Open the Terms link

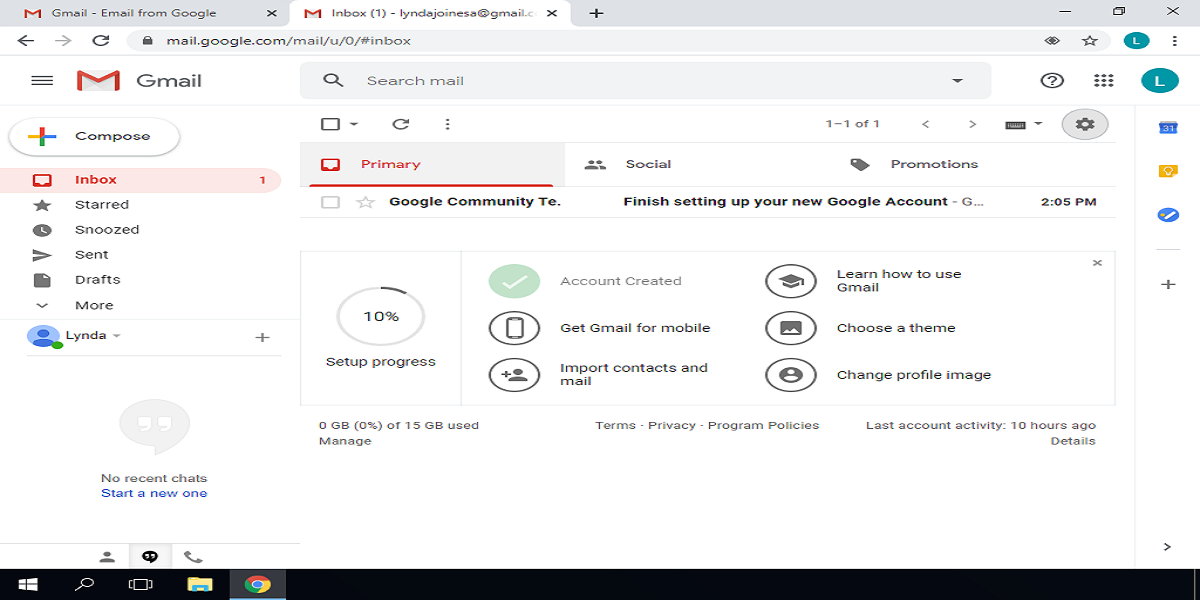(615, 425)
